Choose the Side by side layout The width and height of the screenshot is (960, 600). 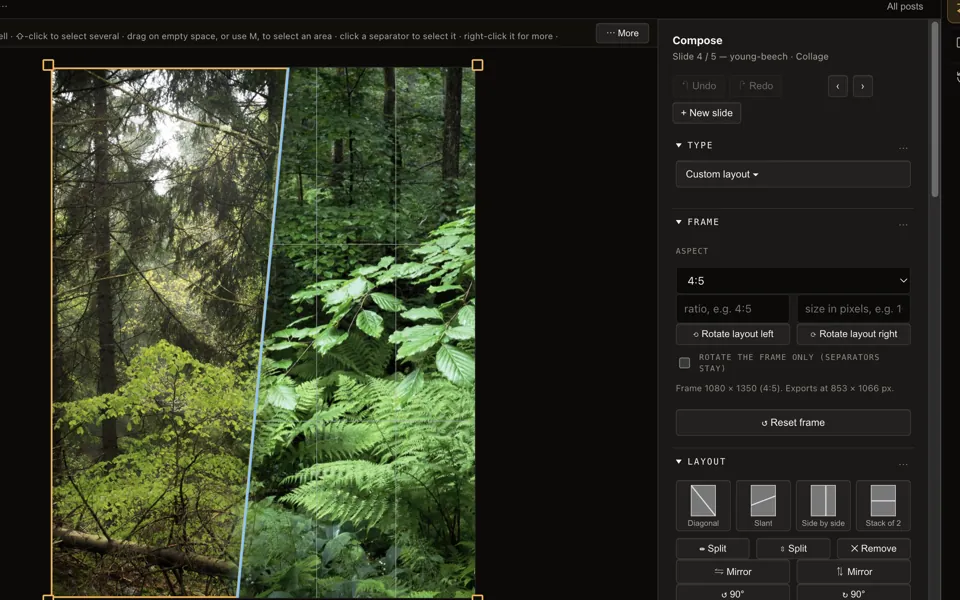click(823, 505)
